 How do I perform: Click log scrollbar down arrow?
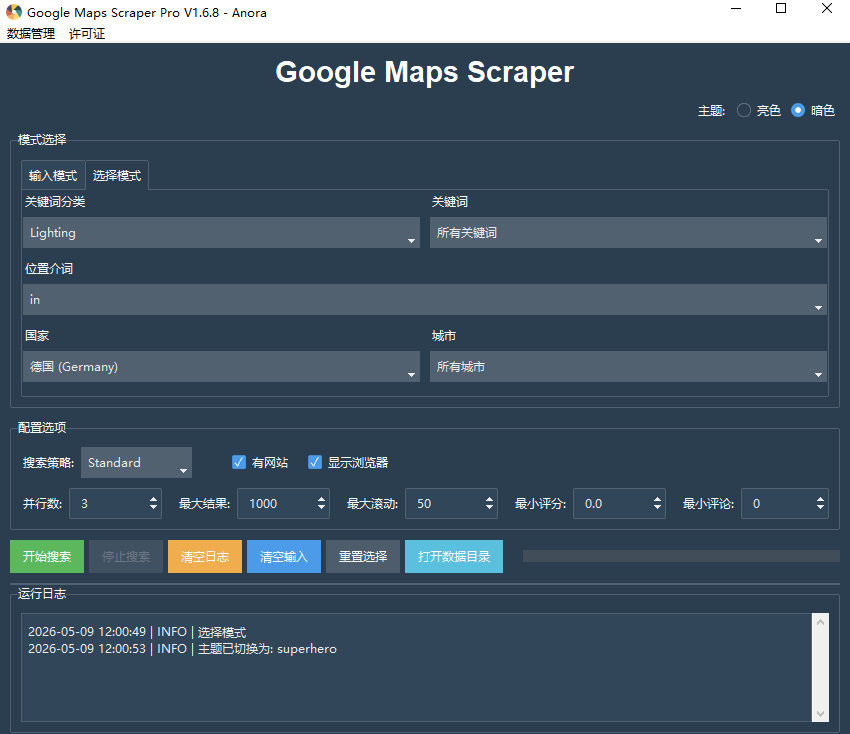820,713
